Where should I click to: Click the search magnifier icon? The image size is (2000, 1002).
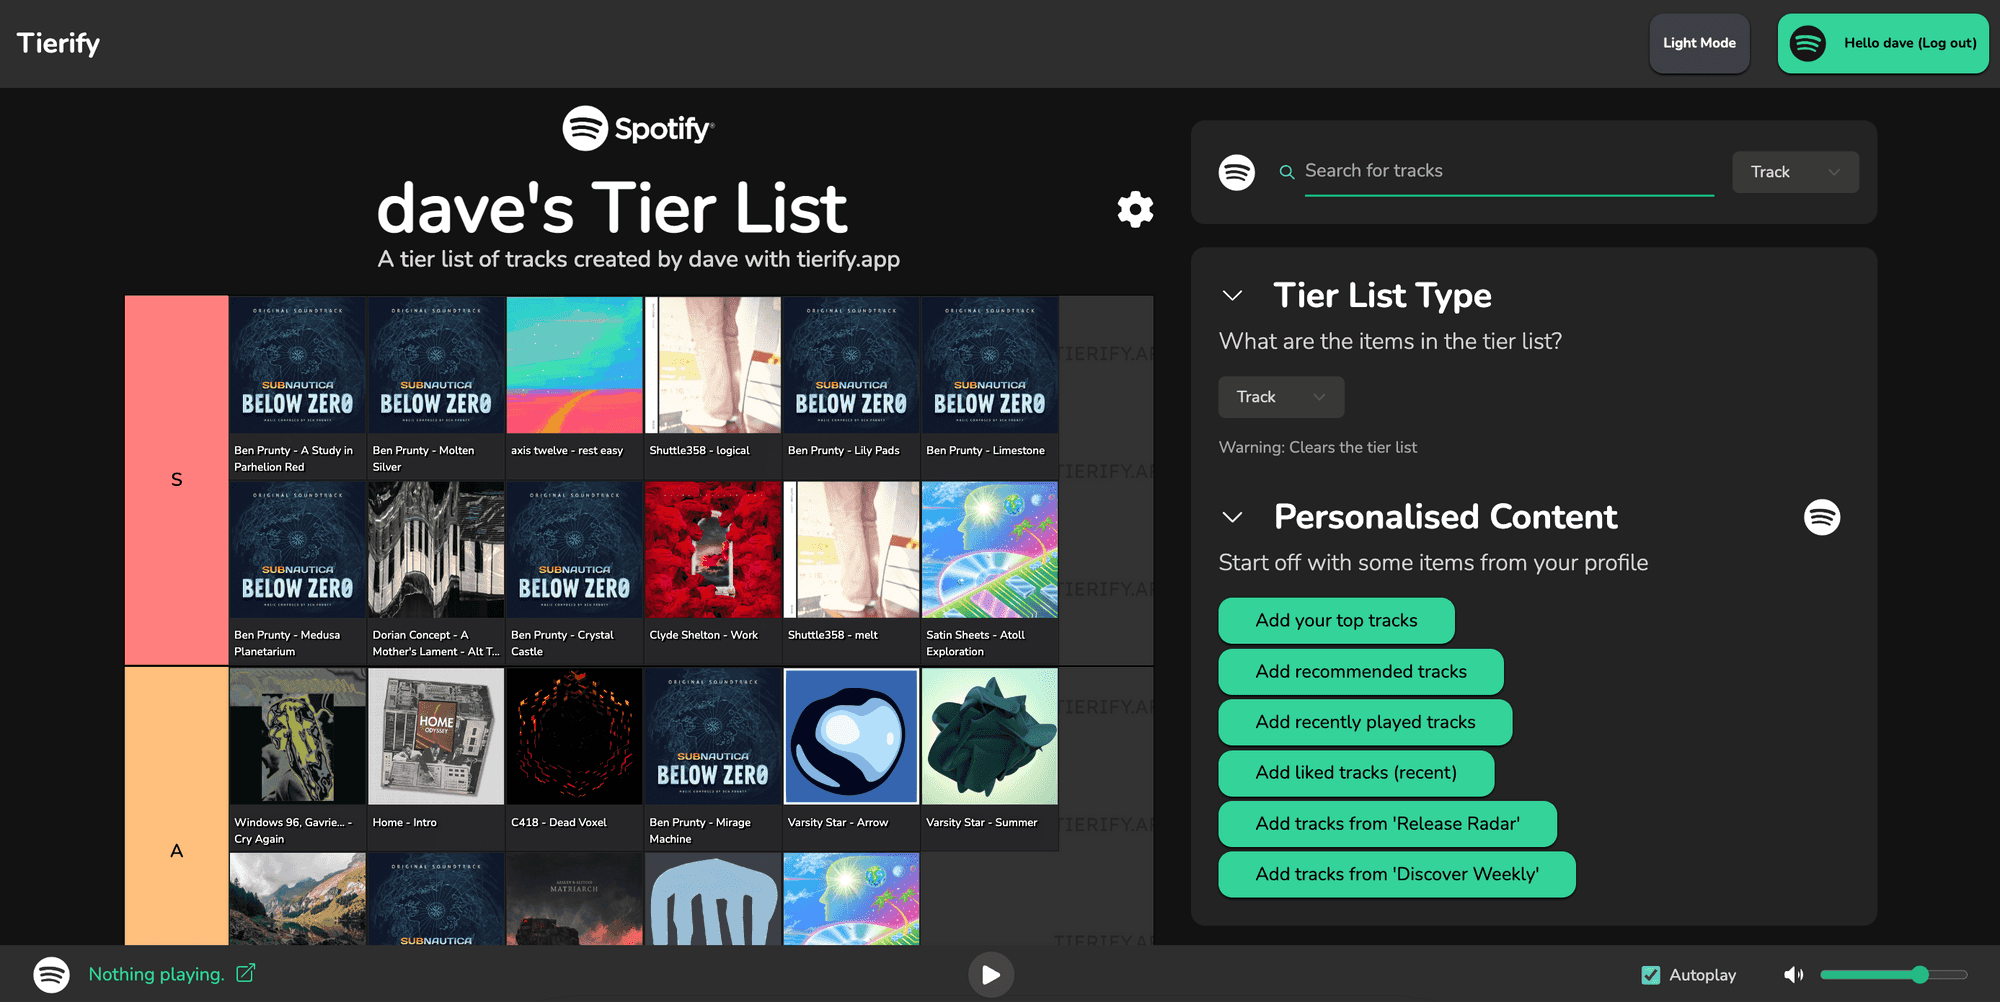pos(1287,172)
